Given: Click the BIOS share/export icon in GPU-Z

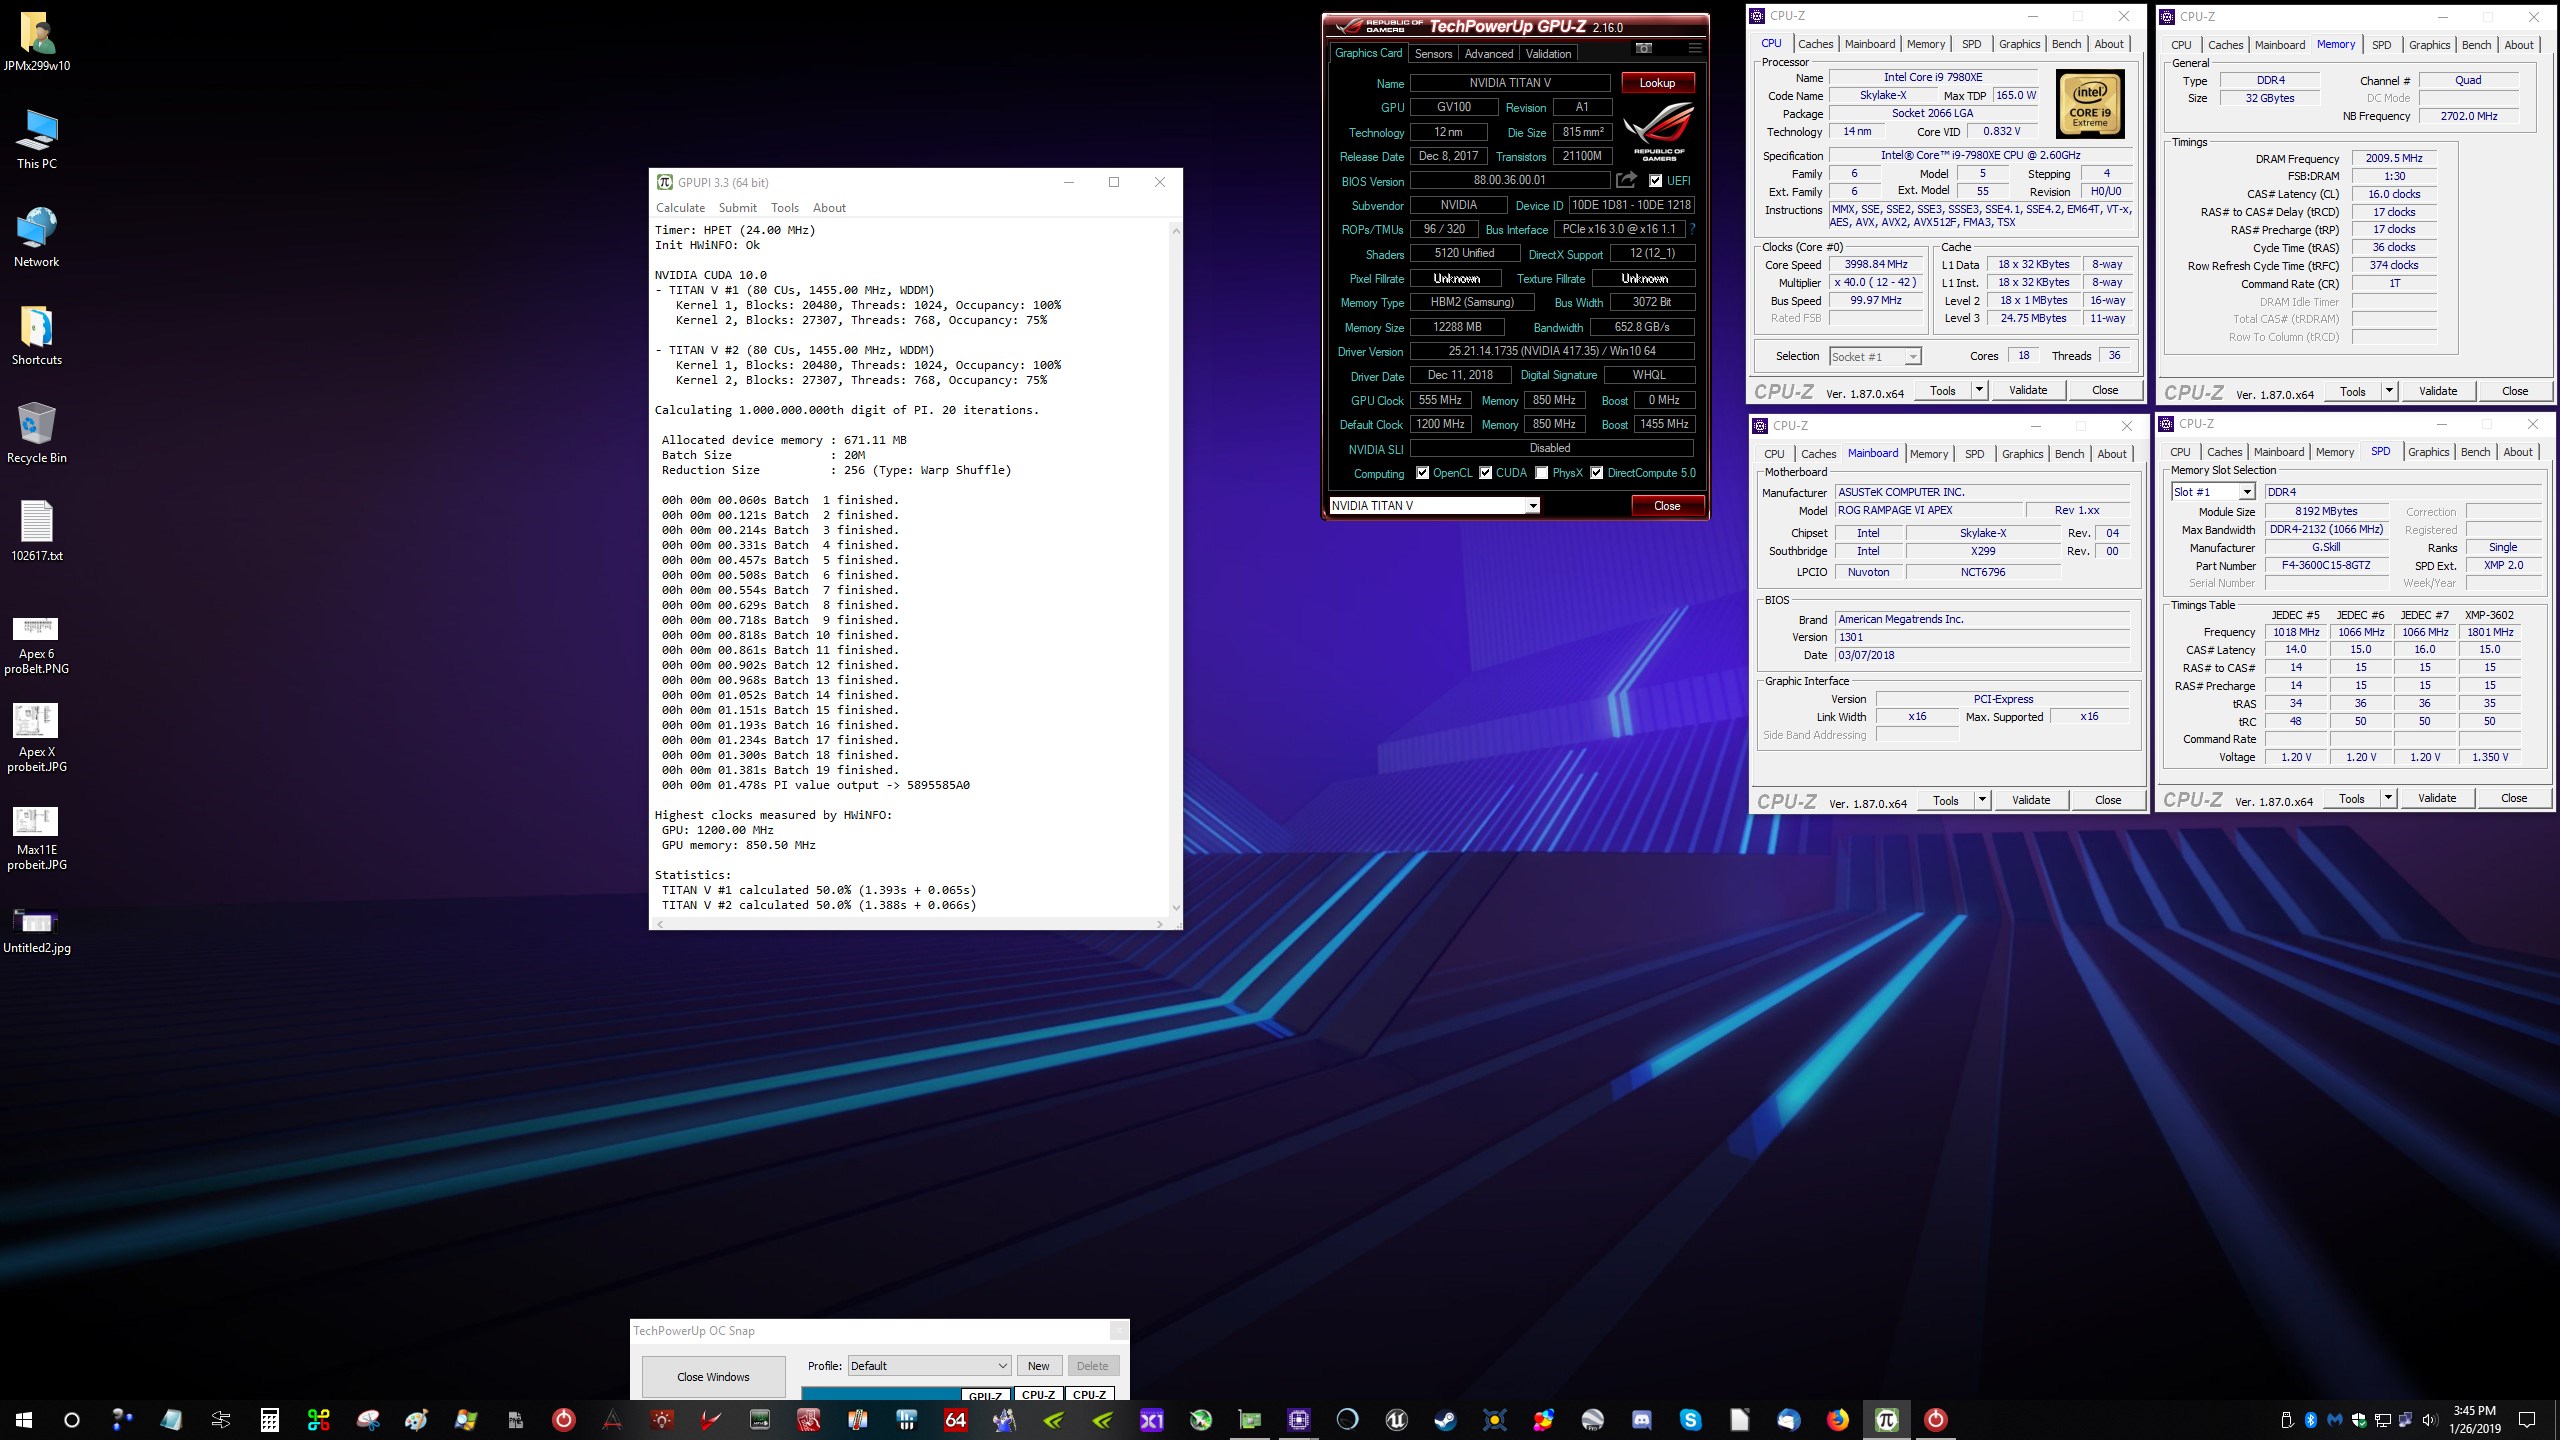Looking at the screenshot, I should click(x=1626, y=180).
